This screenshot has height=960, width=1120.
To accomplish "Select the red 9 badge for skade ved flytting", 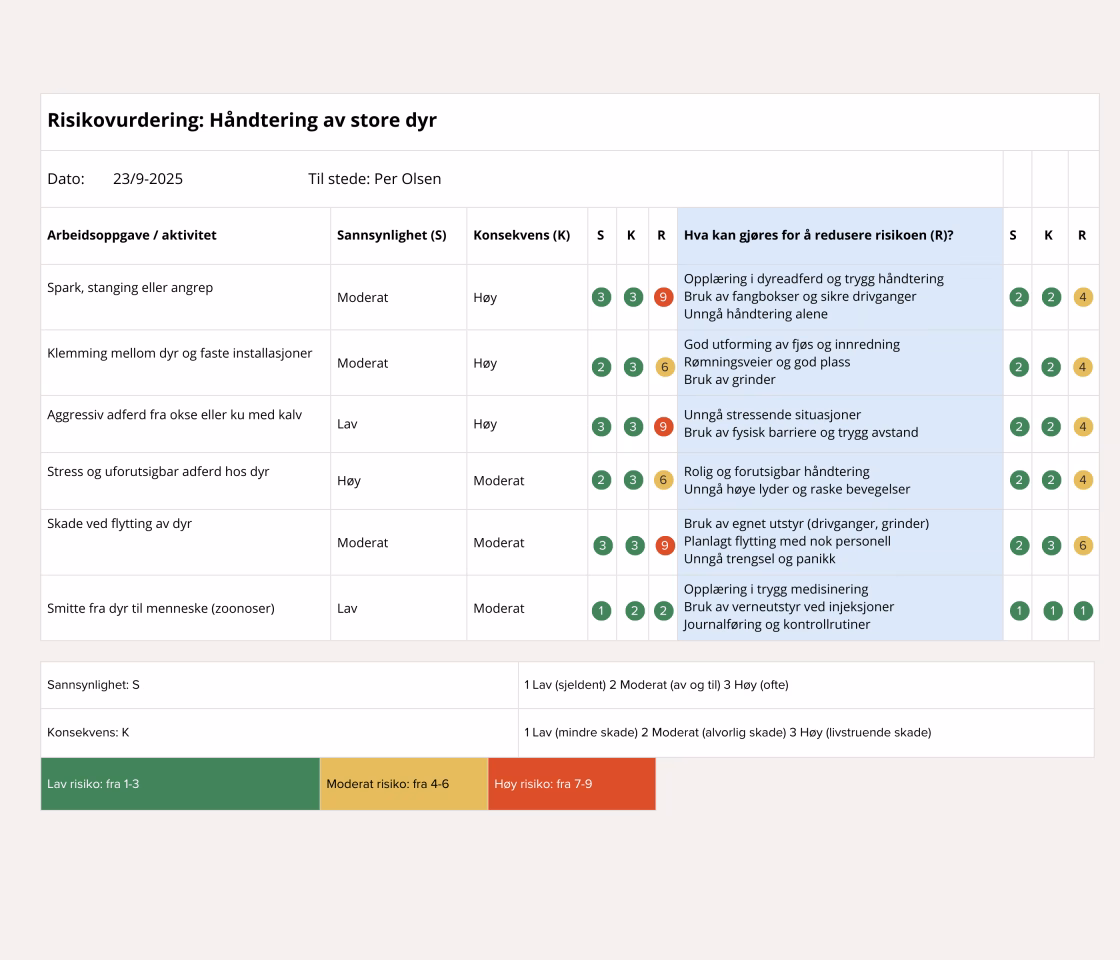I will (x=662, y=546).
